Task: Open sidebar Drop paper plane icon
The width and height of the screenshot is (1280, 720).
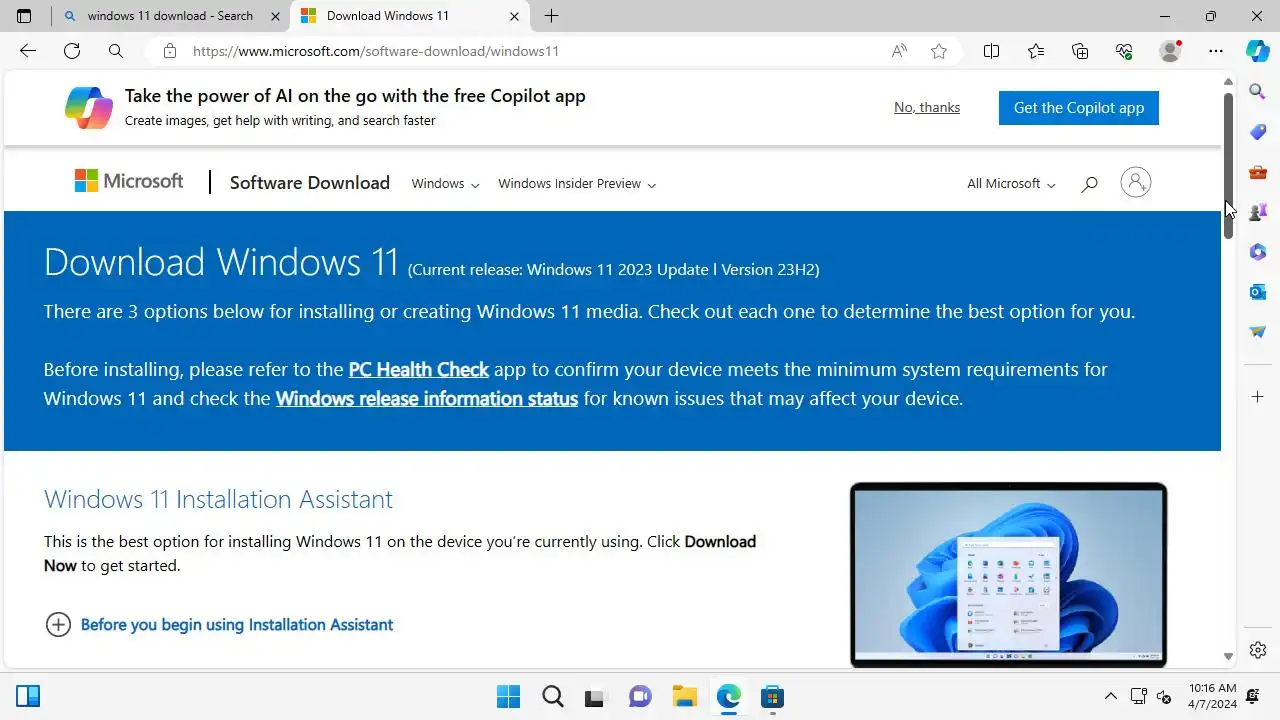Action: tap(1258, 332)
